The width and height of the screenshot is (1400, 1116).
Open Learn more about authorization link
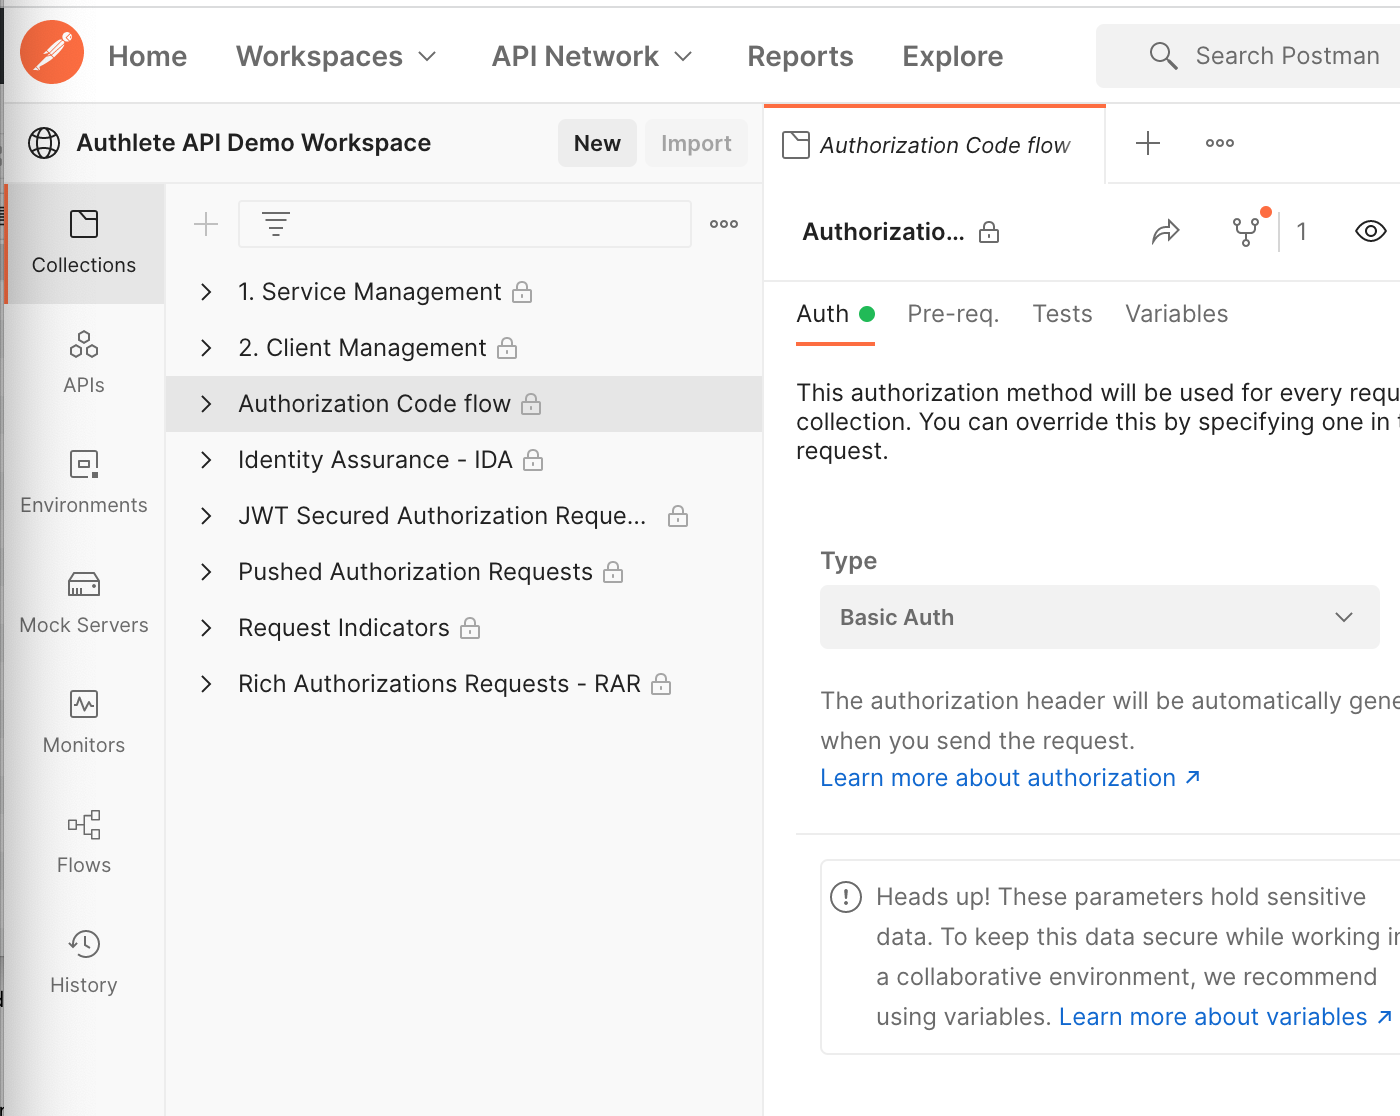point(1010,778)
